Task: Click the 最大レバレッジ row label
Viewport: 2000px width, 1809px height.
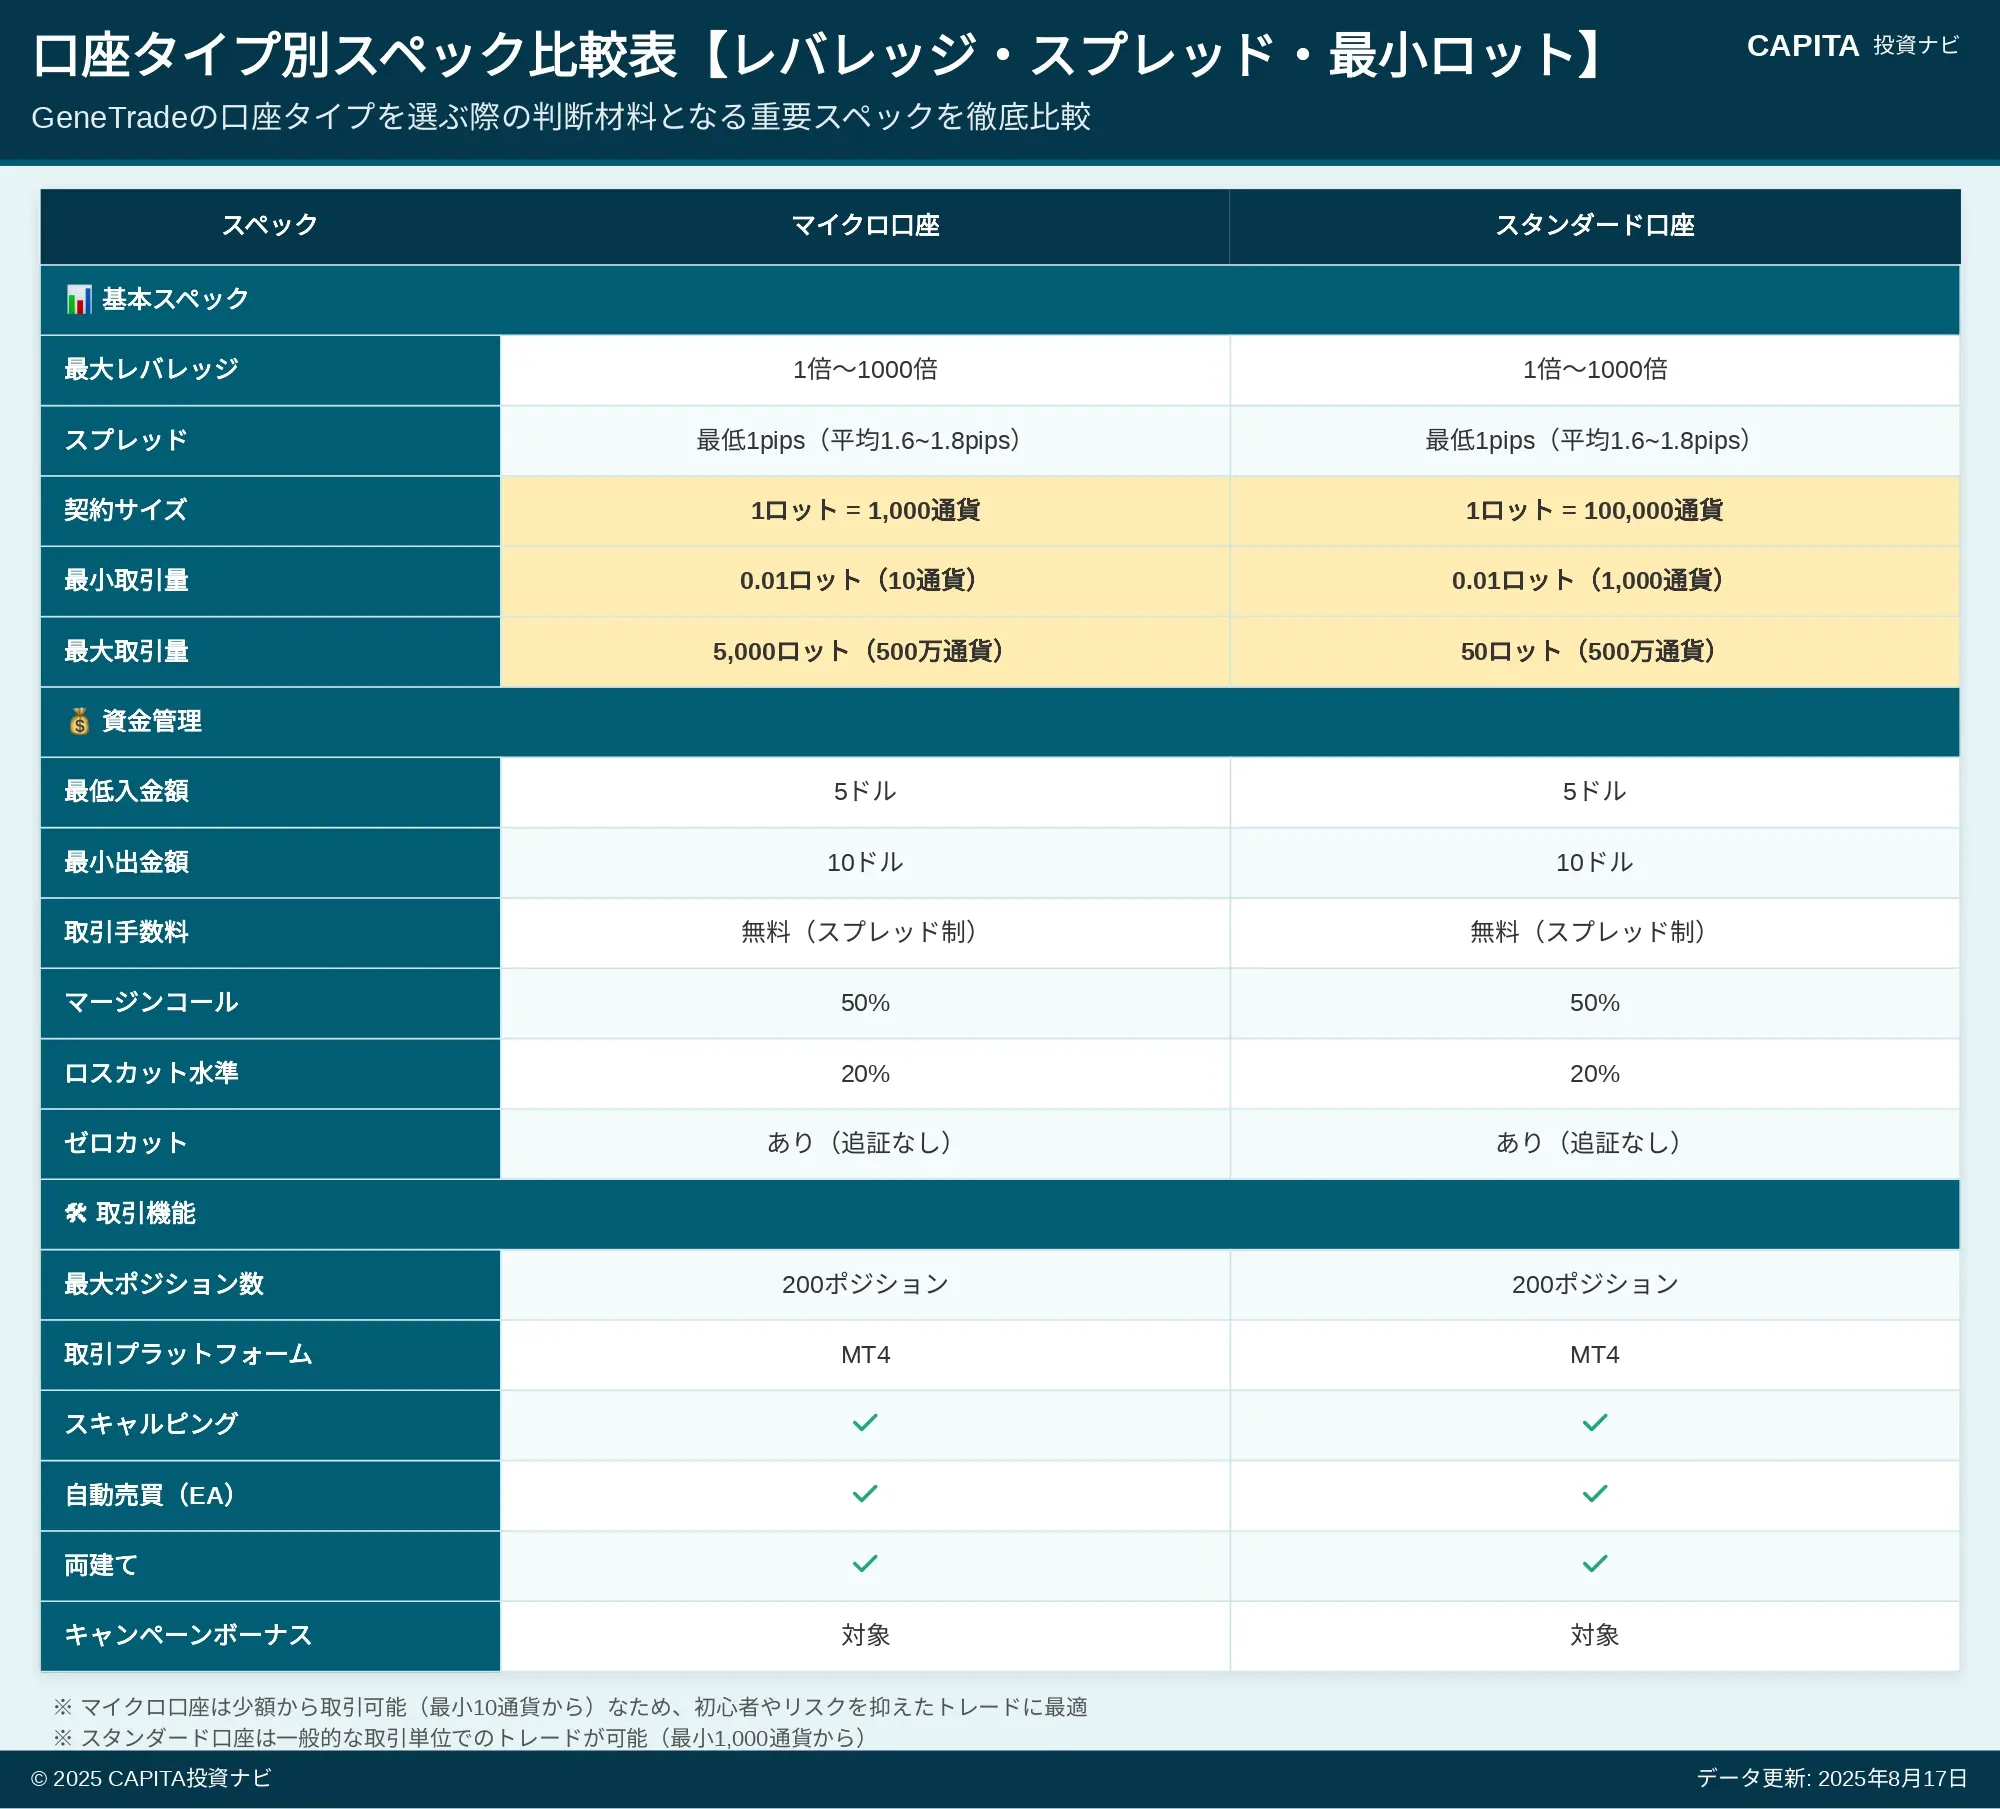Action: (x=270, y=370)
